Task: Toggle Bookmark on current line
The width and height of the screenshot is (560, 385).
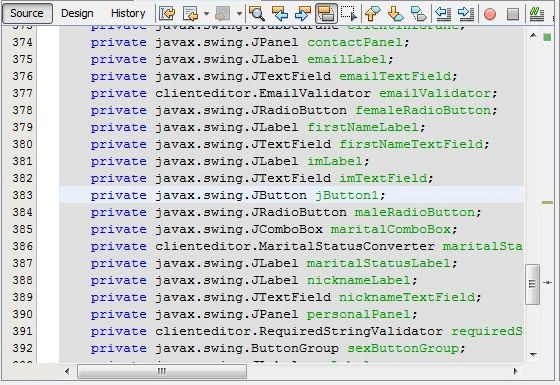Action: [x=419, y=14]
